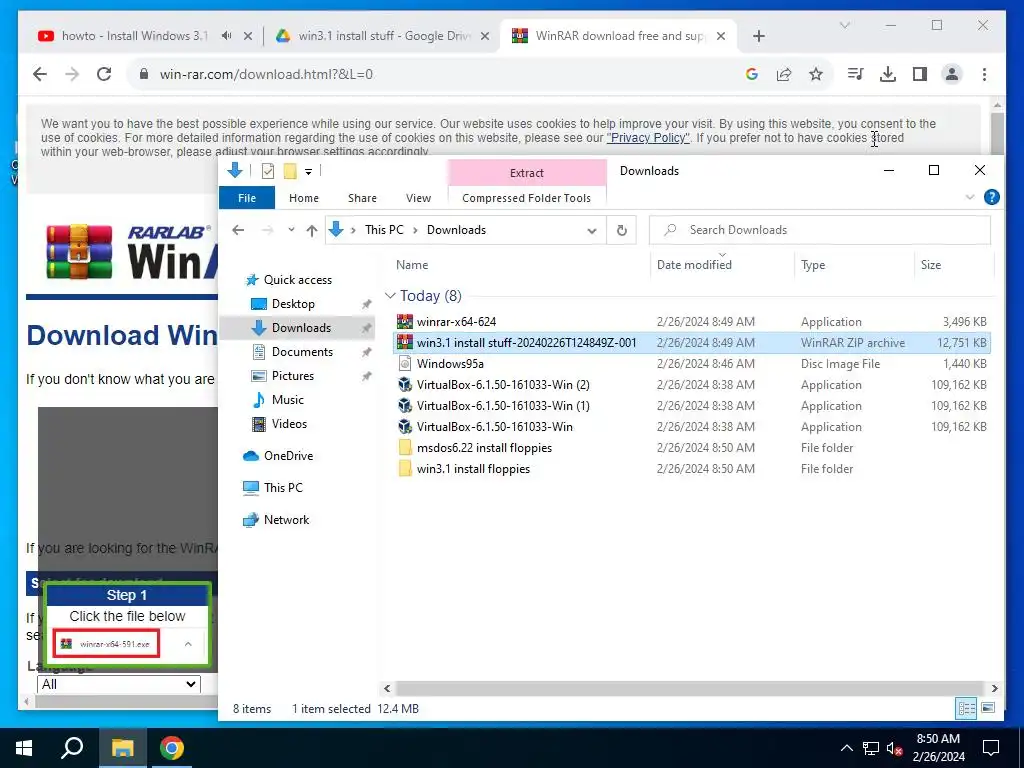1024x768 pixels.
Task: Click the winrar-x64-591.exe download item
Action: (x=106, y=644)
